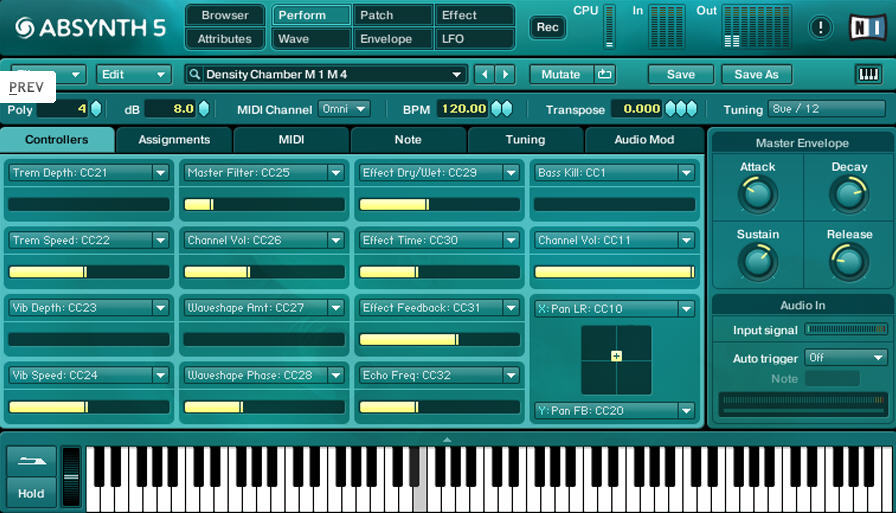The width and height of the screenshot is (896, 513).
Task: Click the Channel Vol CC11 slider
Action: point(614,272)
